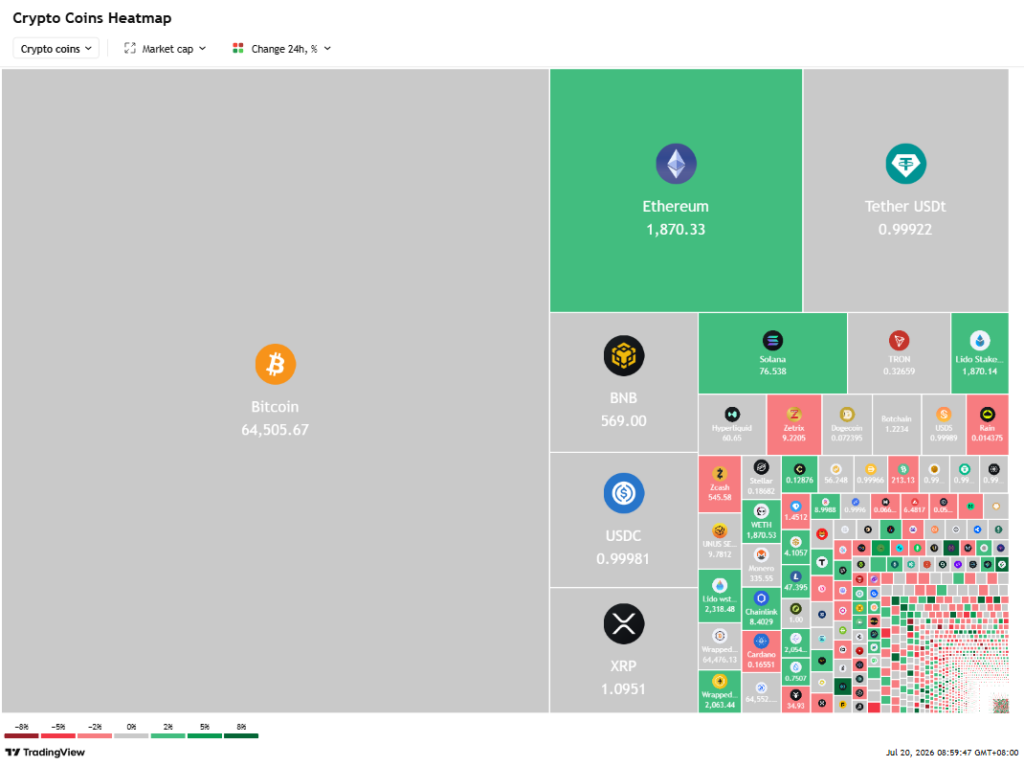
Task: Select the Zetrix coin icon
Action: [794, 414]
